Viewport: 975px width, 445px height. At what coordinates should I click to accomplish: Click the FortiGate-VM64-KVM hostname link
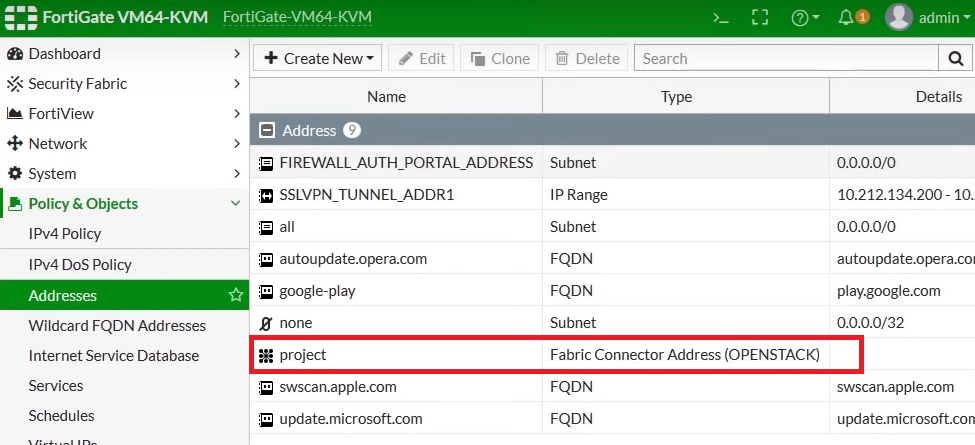[x=297, y=17]
